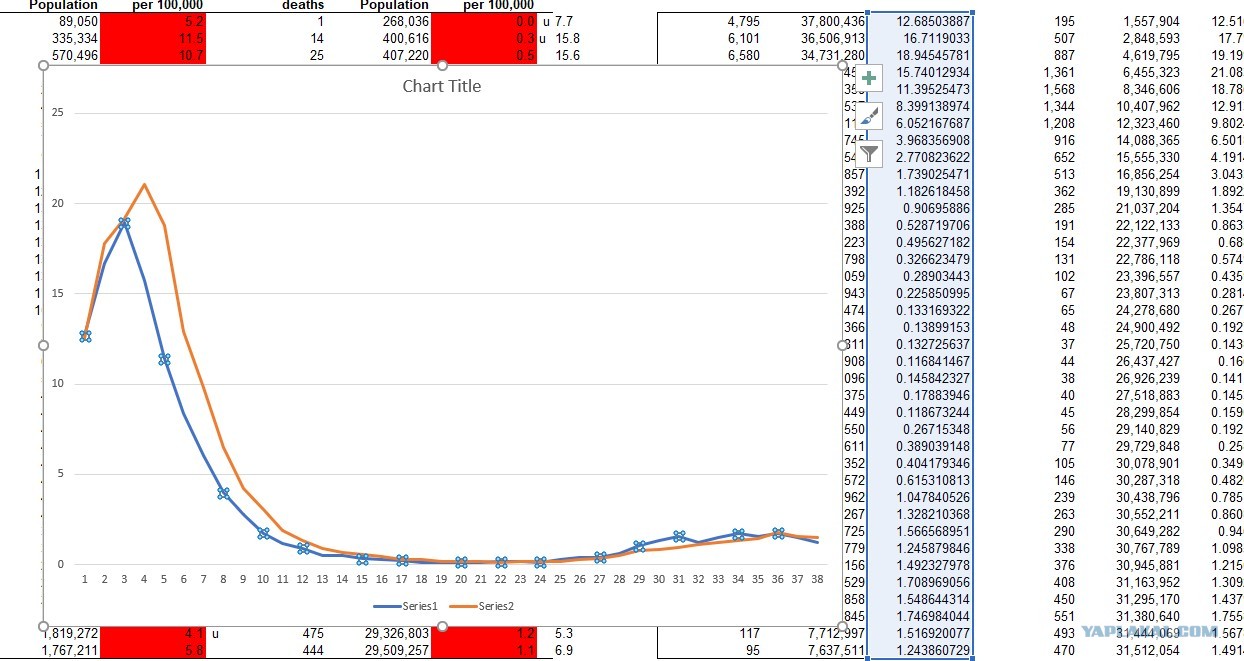Select cell with value 18.94545781

tap(921, 55)
